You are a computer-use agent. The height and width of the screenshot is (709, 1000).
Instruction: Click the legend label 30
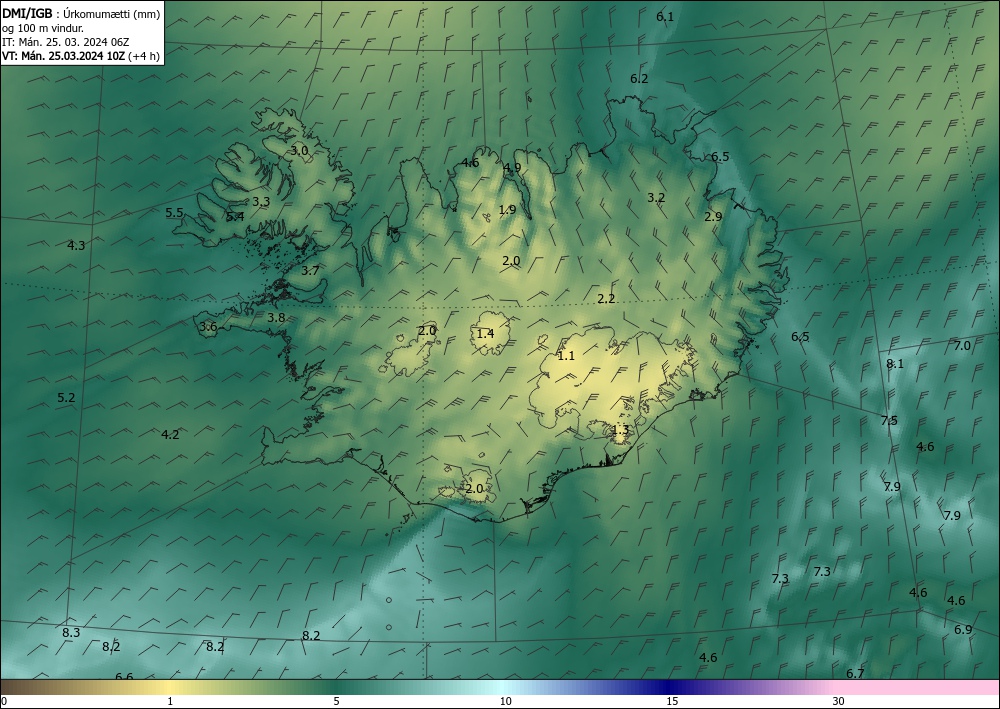tap(839, 702)
